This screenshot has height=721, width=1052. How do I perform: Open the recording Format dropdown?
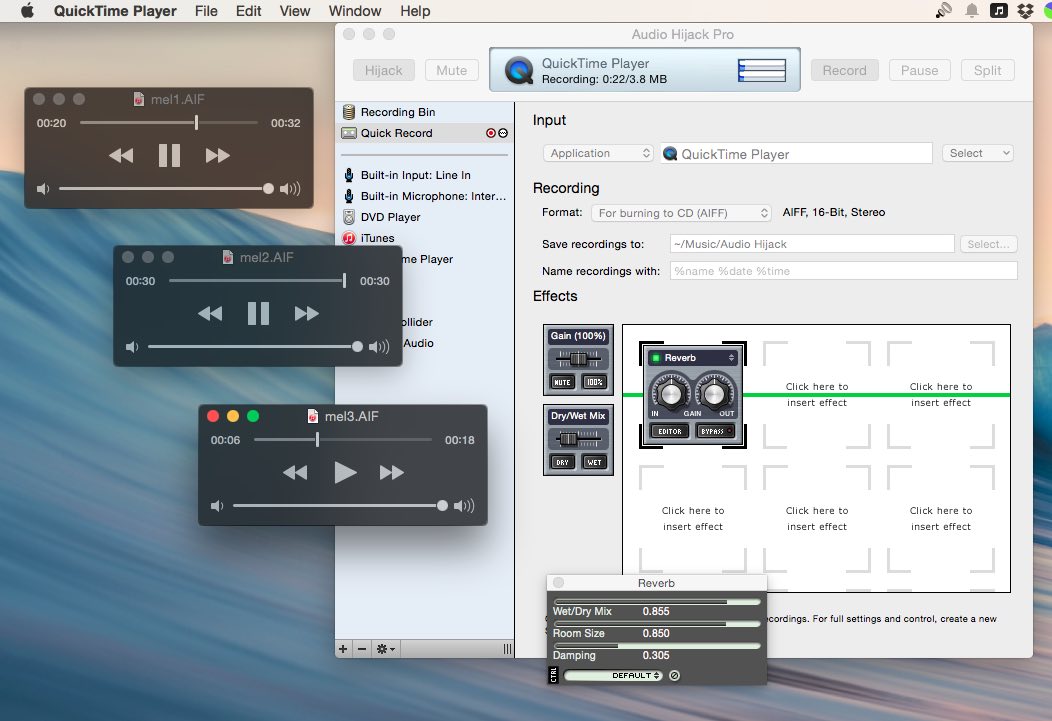681,213
